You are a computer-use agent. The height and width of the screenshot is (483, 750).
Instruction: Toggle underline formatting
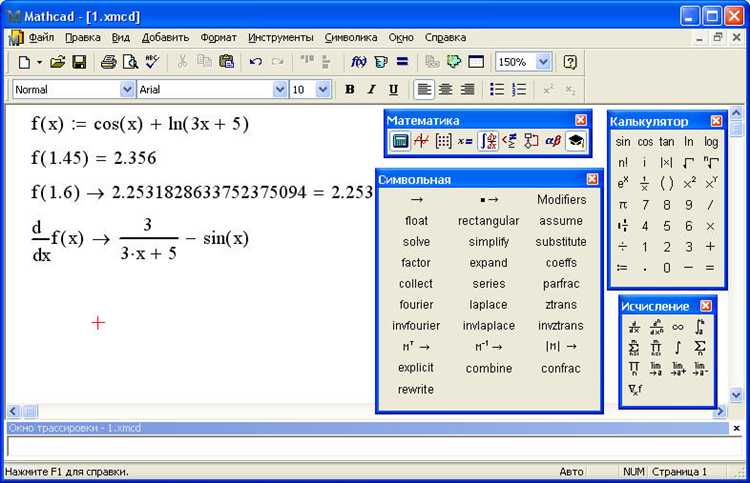(394, 89)
